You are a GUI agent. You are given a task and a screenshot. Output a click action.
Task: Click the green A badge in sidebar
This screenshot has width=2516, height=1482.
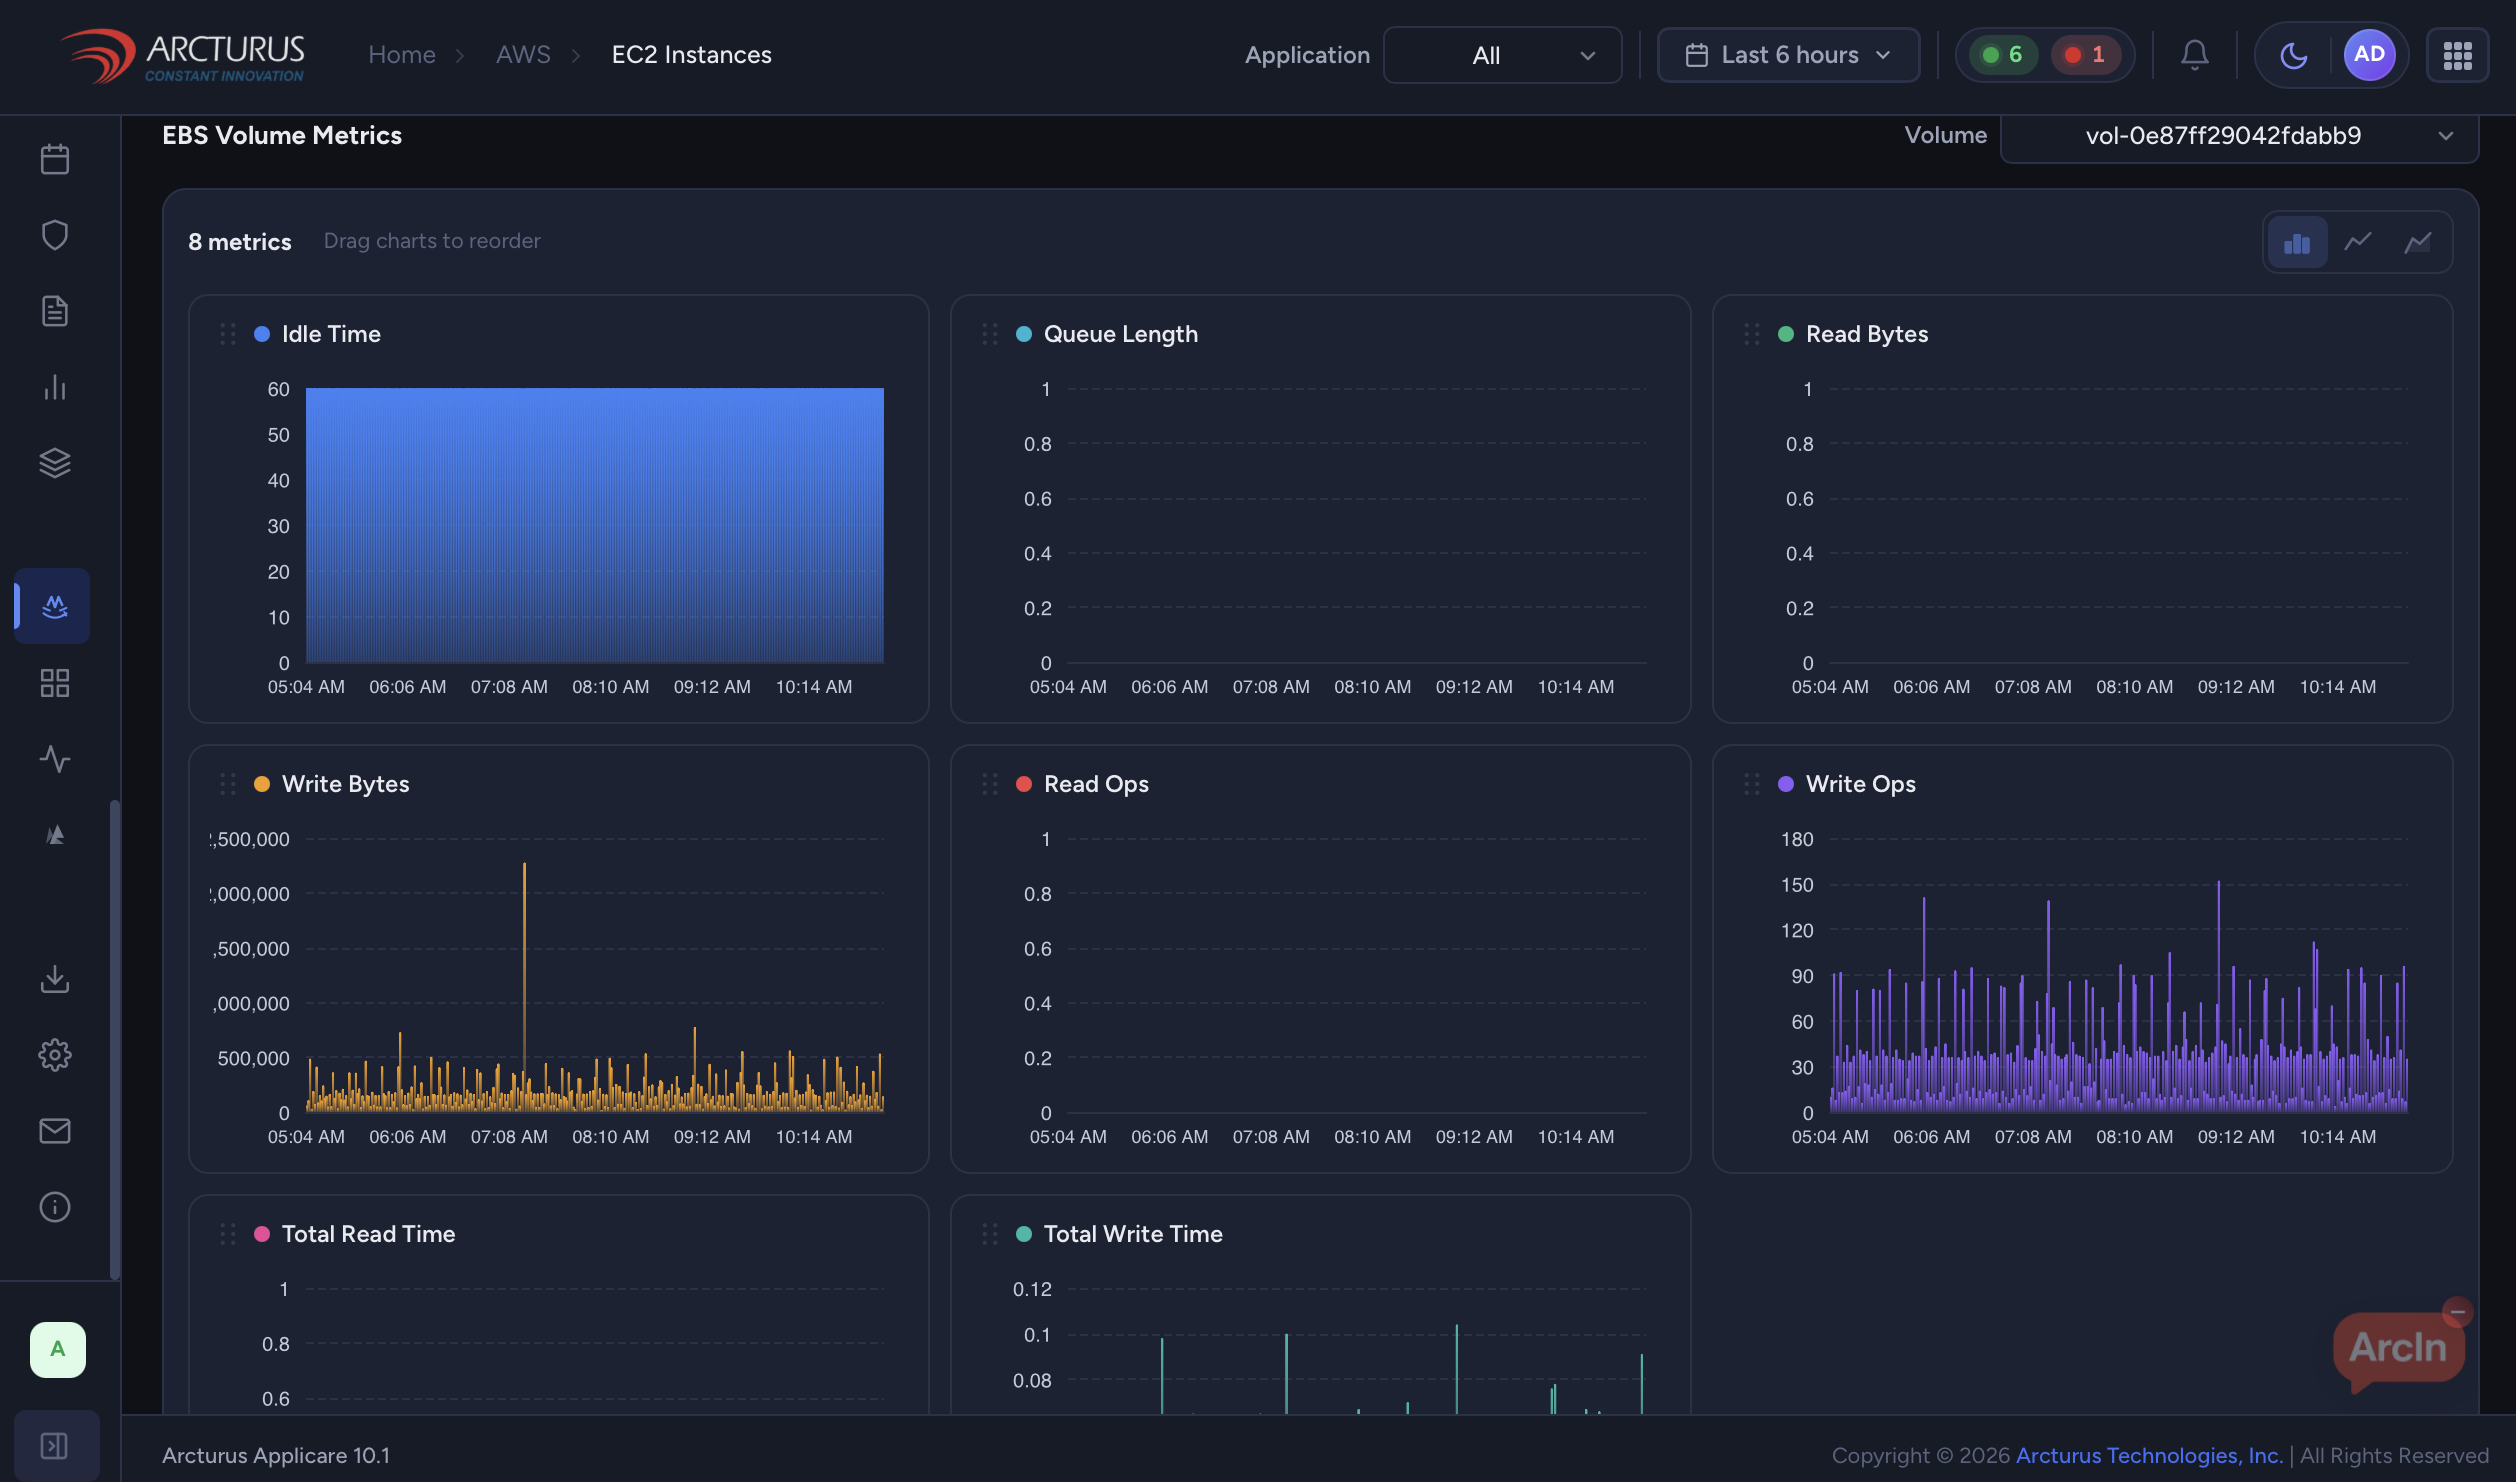[x=58, y=1350]
